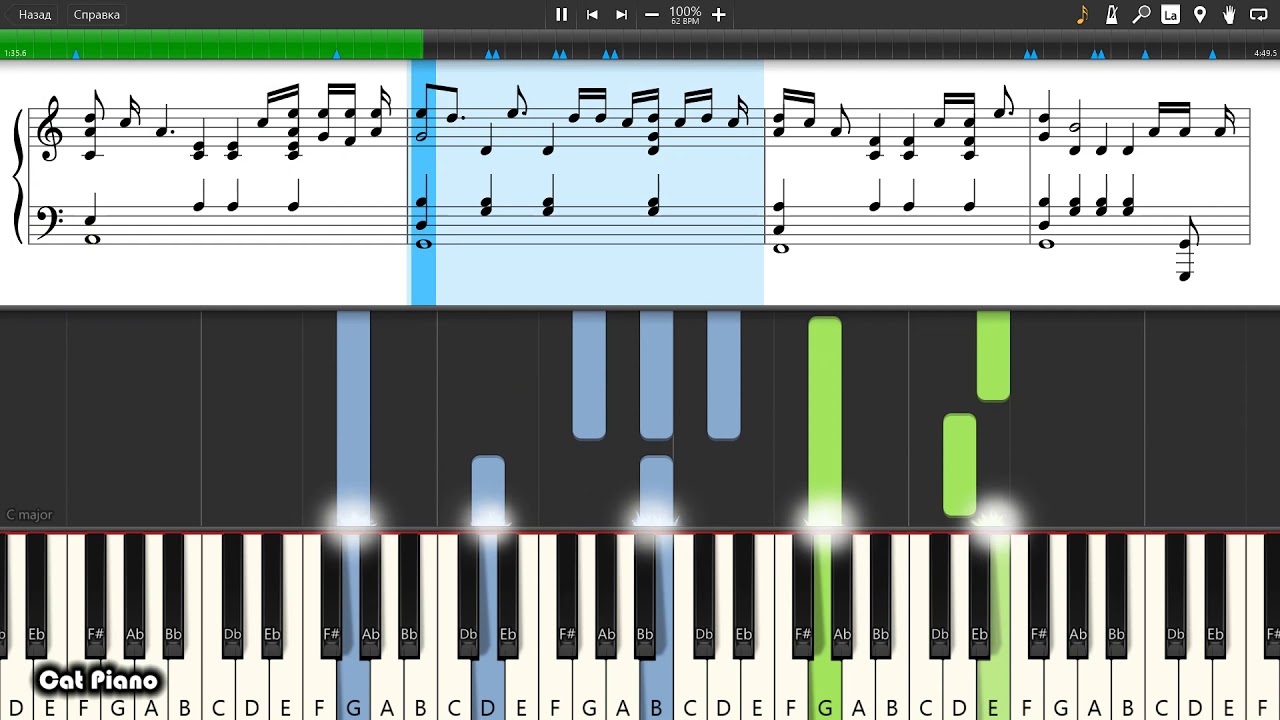Open the magnifier zoom tool
Viewport: 1280px width, 720px height.
coord(1141,14)
